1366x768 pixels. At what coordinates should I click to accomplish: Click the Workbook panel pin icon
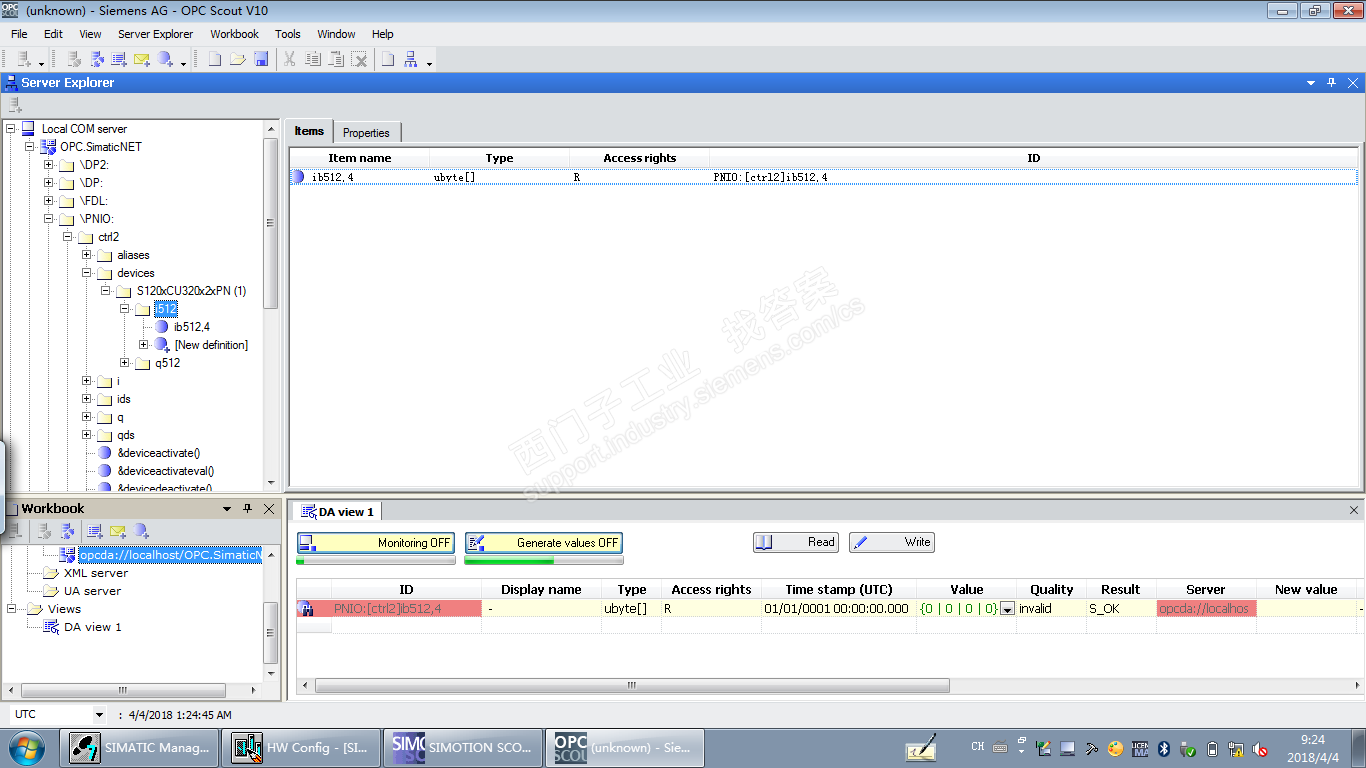pos(248,508)
